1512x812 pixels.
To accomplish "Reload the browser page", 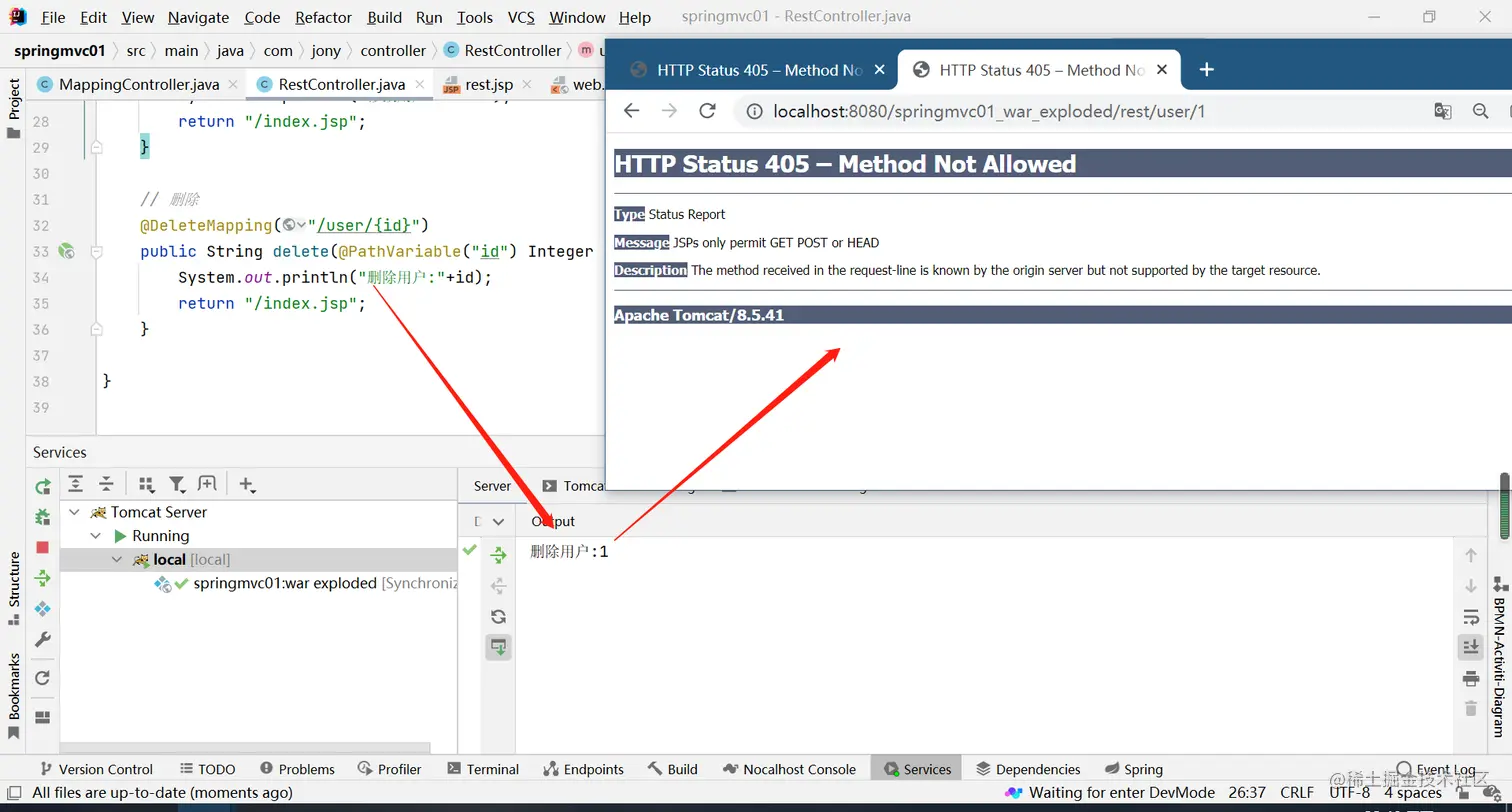I will [707, 111].
